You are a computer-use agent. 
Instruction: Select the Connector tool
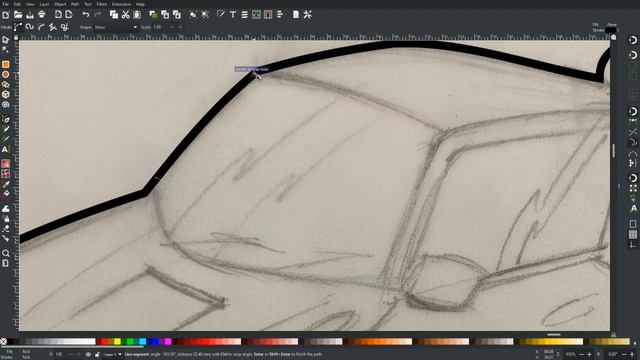coord(5,238)
